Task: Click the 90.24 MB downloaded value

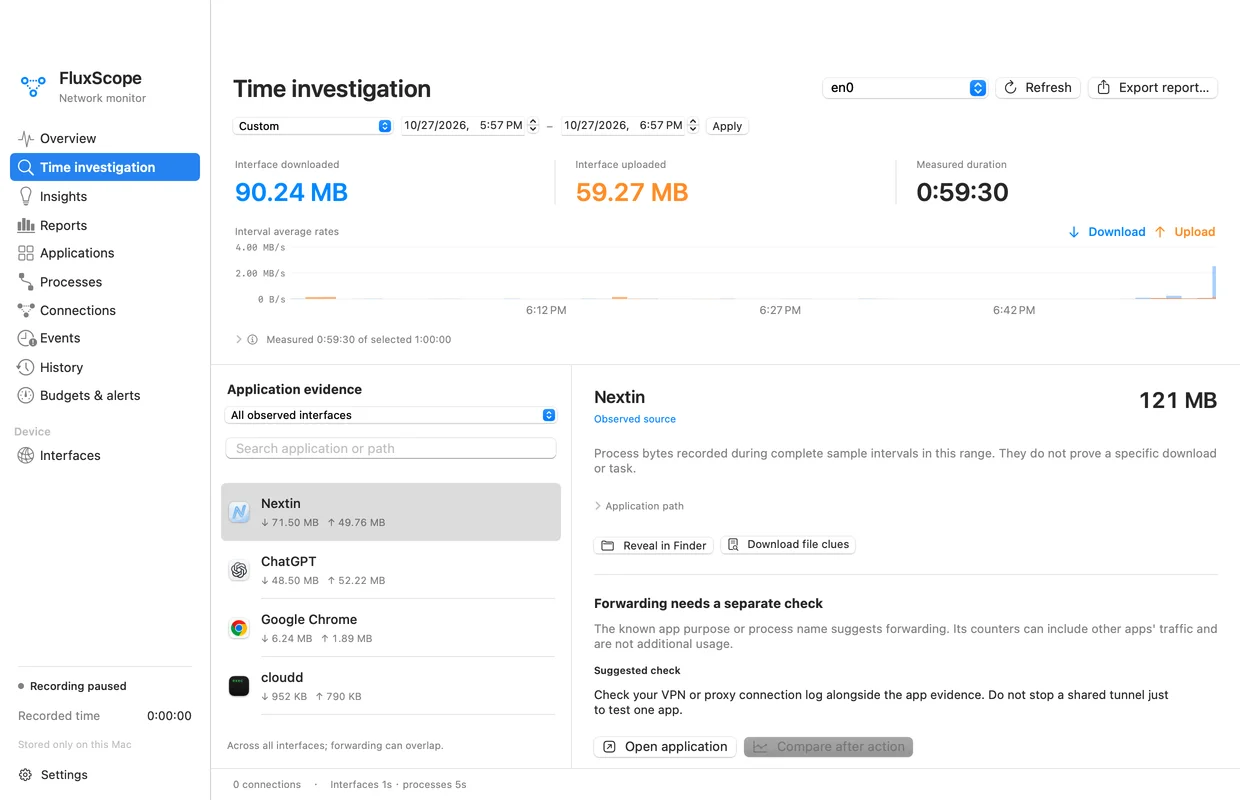Action: [x=291, y=192]
